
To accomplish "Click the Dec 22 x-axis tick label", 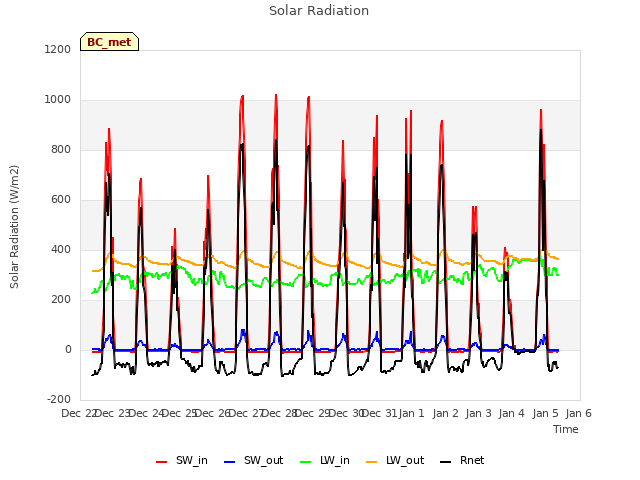I will pyautogui.click(x=79, y=413).
